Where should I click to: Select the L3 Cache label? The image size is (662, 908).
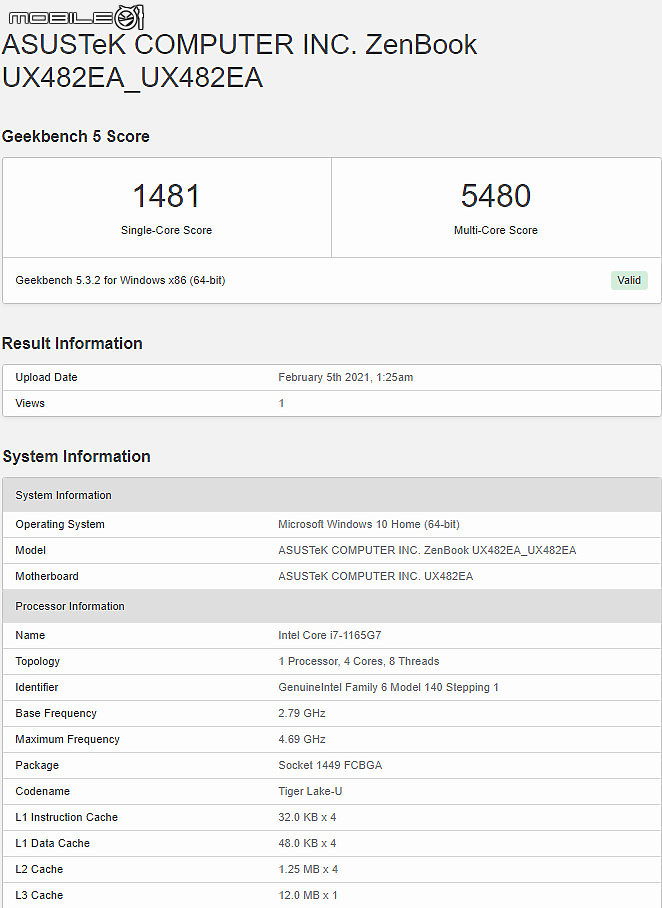39,896
